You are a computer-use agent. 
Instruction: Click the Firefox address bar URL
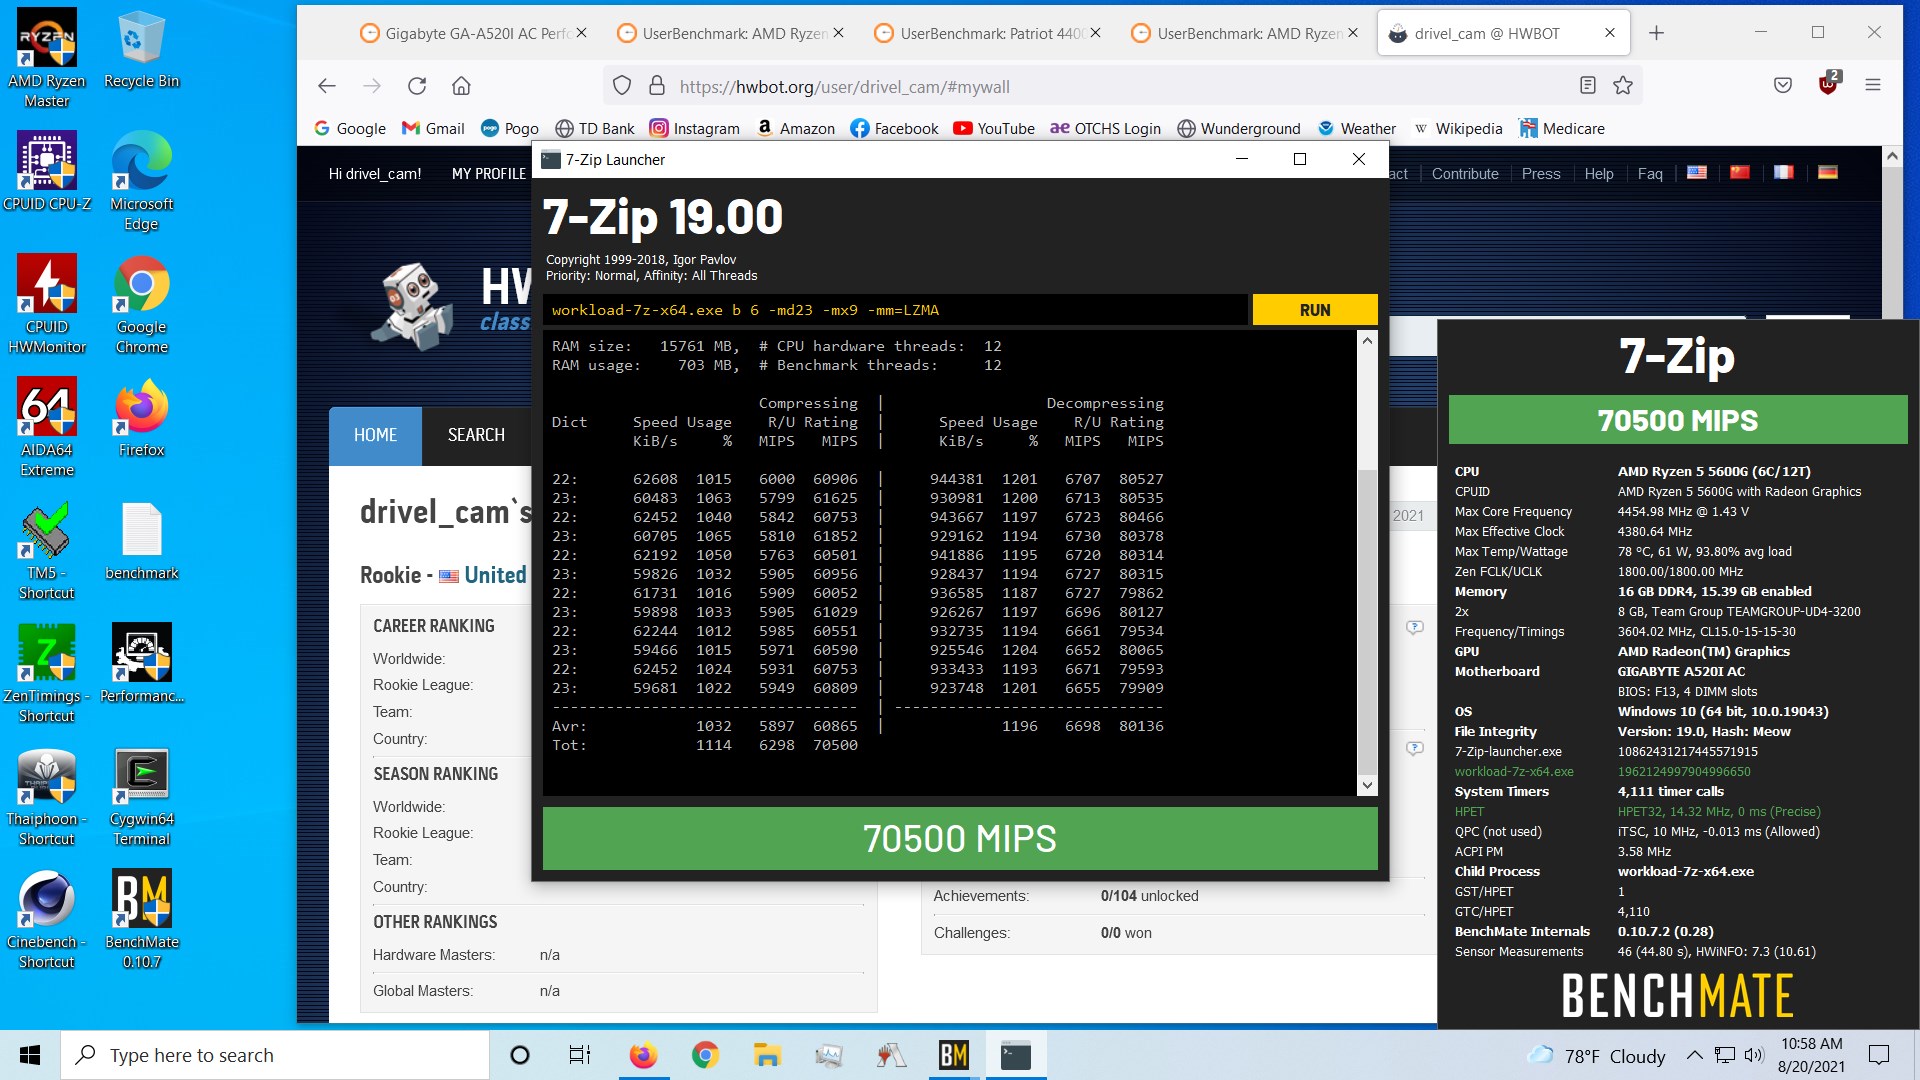(x=845, y=87)
